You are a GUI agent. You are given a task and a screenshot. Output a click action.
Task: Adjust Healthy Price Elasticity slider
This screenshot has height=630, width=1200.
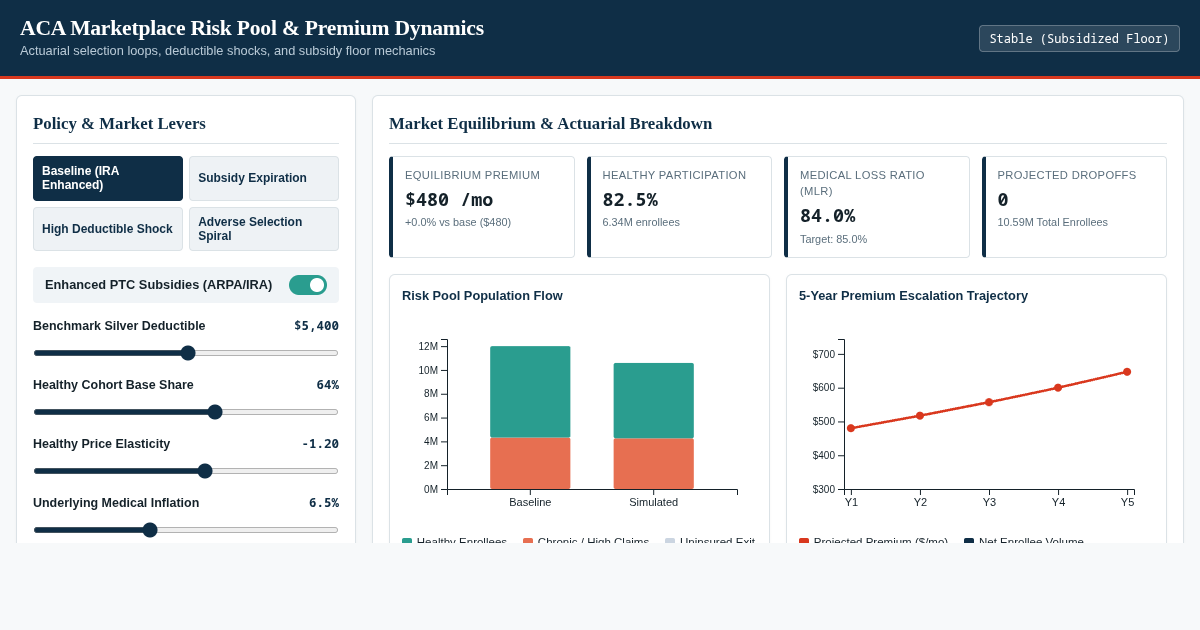tap(186, 471)
